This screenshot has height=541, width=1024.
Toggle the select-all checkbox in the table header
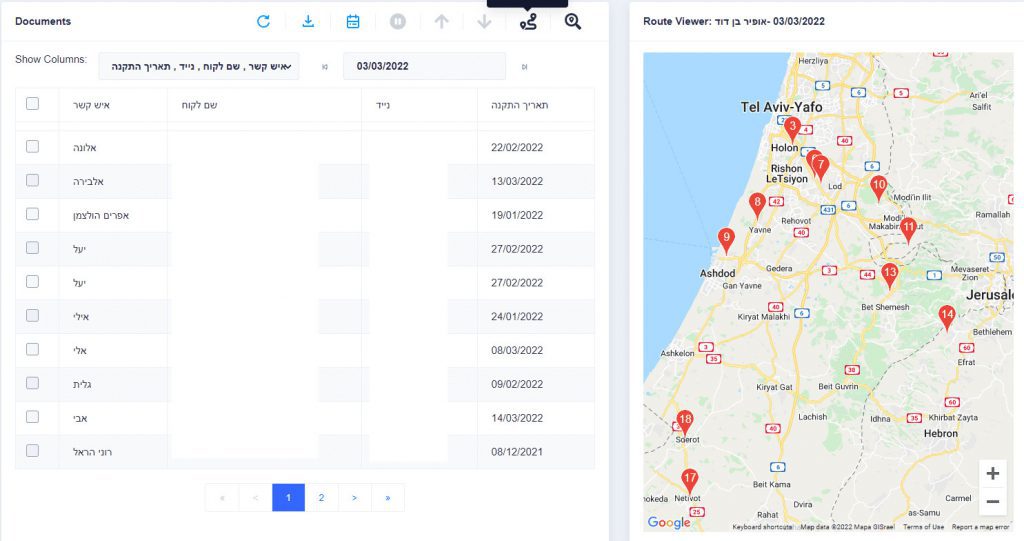[x=33, y=104]
